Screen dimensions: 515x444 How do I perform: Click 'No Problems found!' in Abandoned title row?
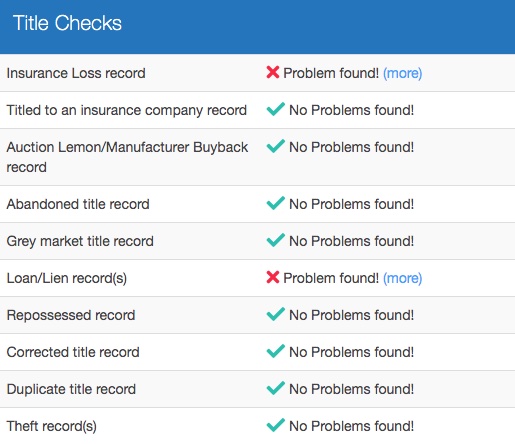click(352, 204)
